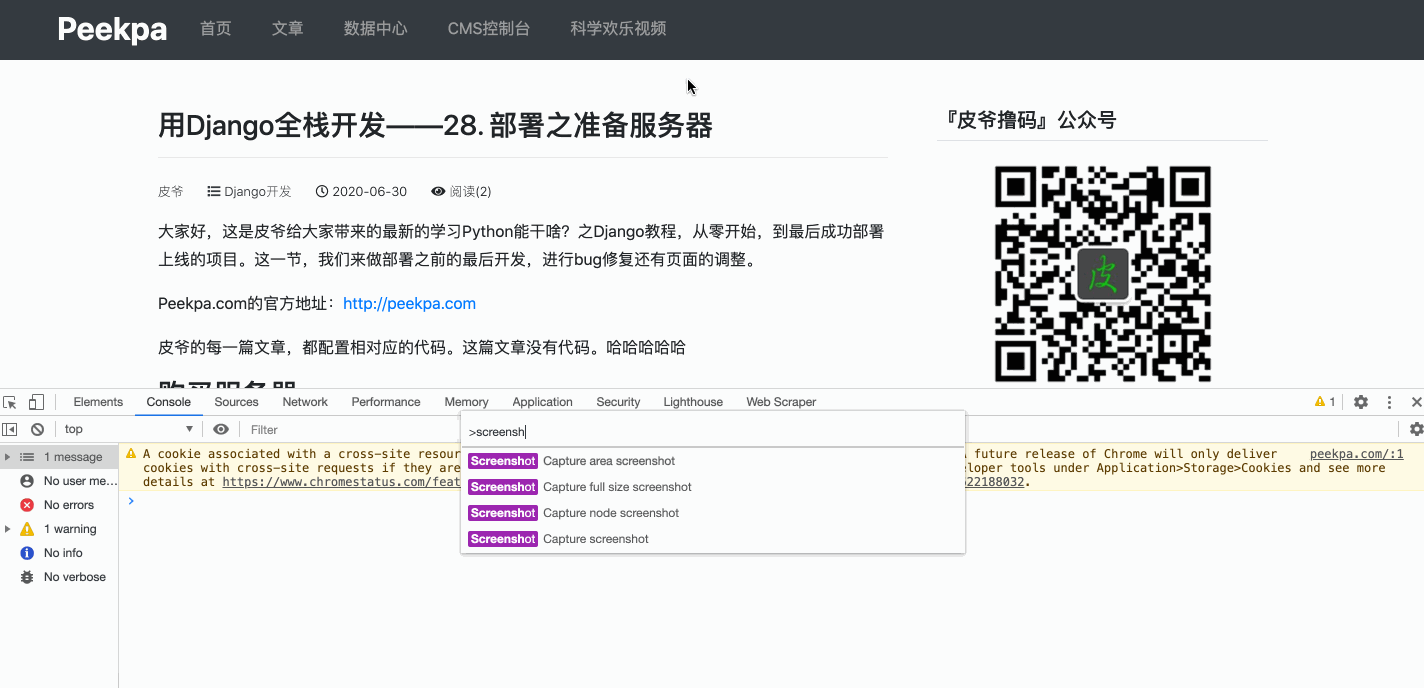This screenshot has width=1424, height=688.
Task: Click the clock icon beside 2020-06-30
Action: click(322, 191)
